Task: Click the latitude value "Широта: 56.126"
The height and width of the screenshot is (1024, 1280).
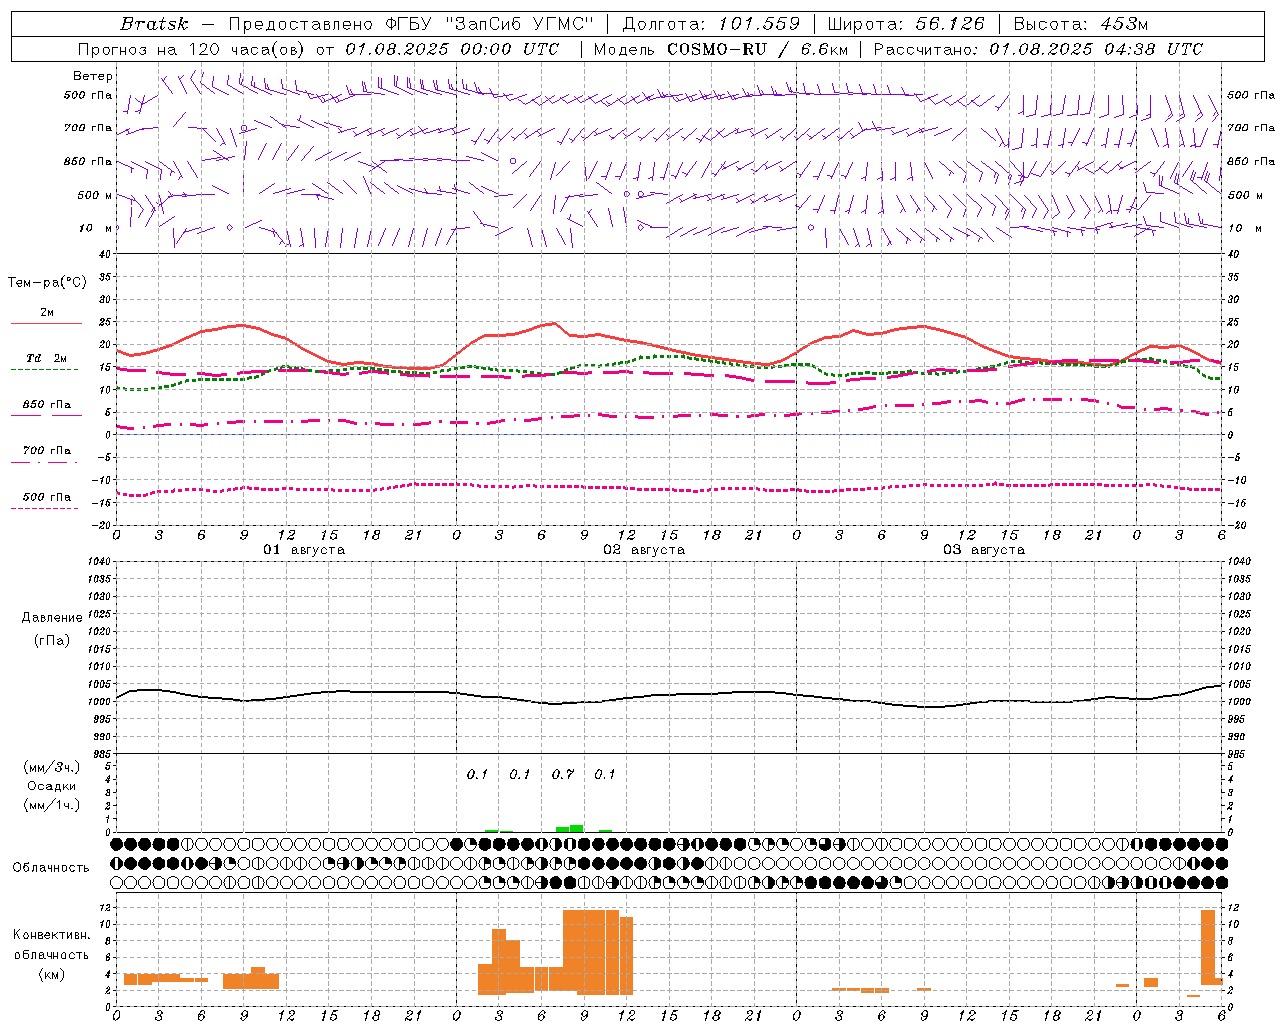Action: point(906,24)
